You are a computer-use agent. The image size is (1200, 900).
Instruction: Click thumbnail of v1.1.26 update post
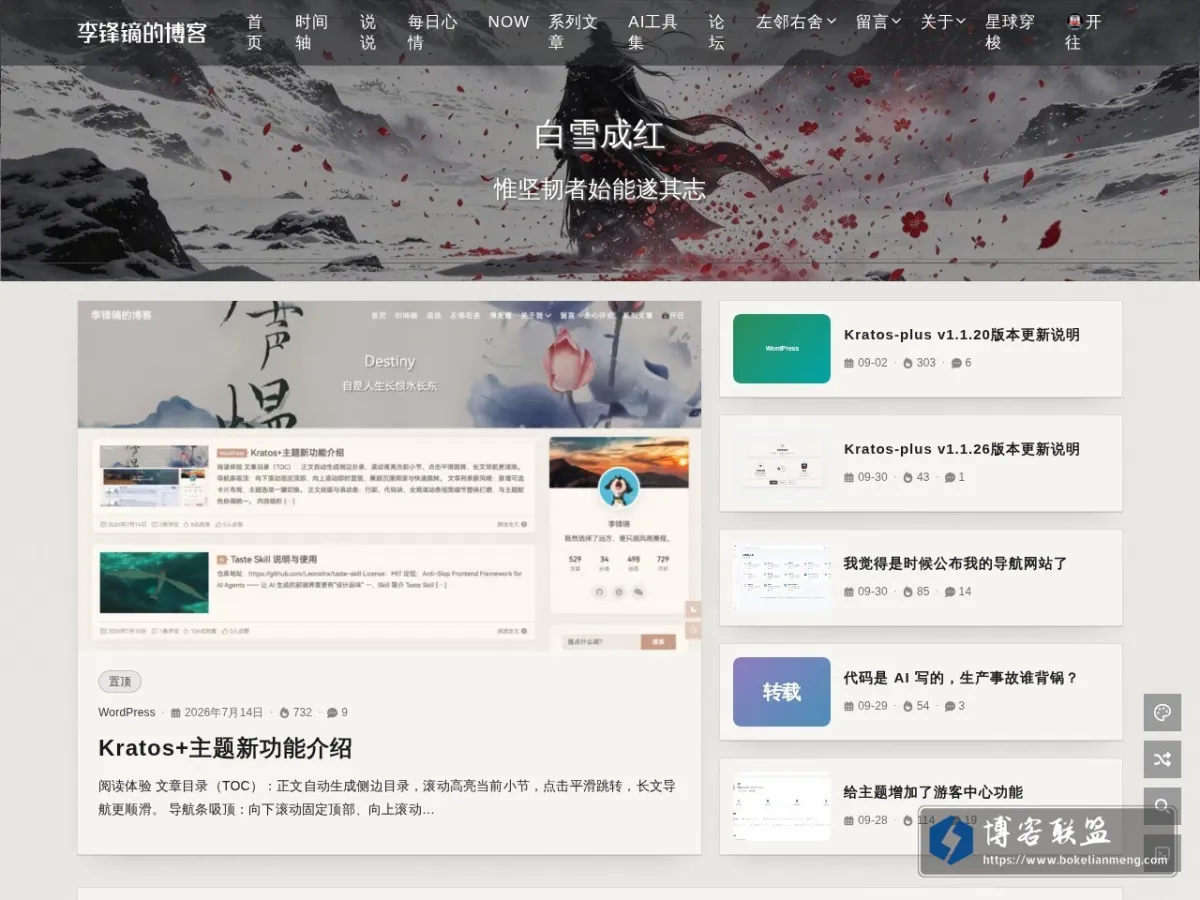point(782,463)
